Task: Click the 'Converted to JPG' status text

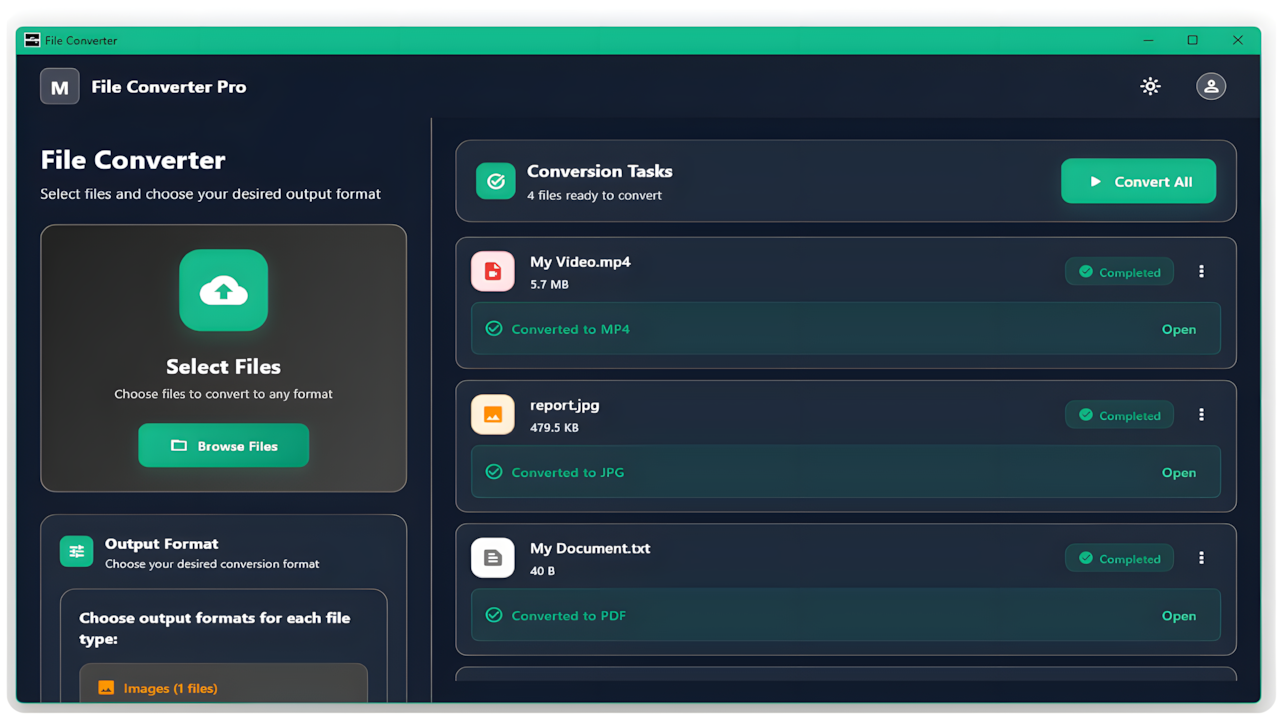Action: [567, 472]
